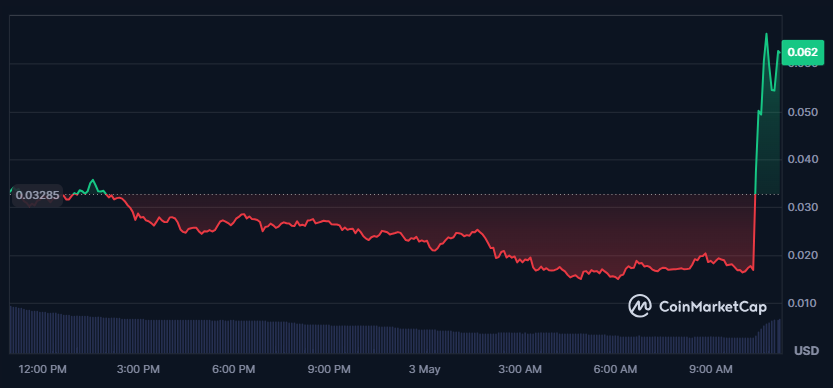Click the USD currency label
The width and height of the screenshot is (833, 388).
click(805, 351)
